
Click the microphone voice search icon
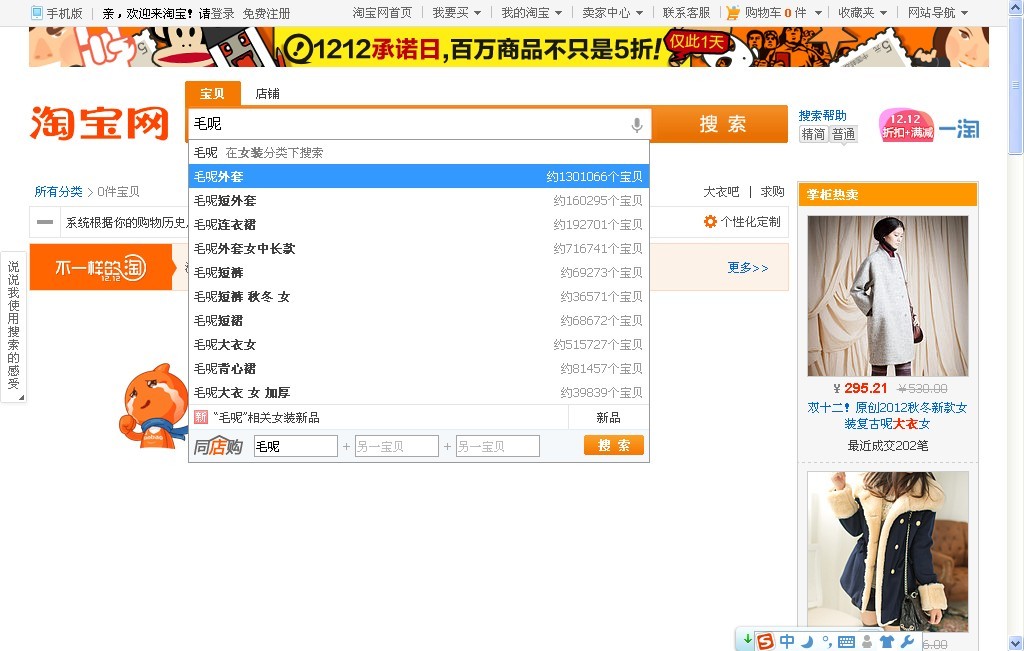[637, 125]
